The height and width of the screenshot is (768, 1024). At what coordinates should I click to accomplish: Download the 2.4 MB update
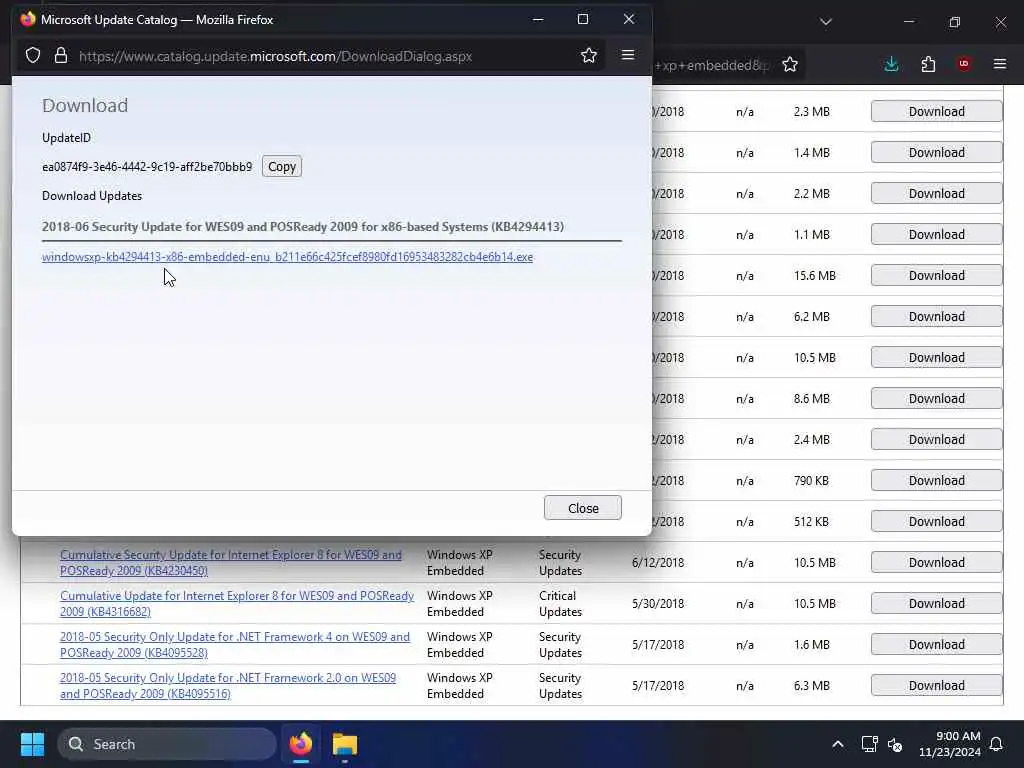point(936,440)
